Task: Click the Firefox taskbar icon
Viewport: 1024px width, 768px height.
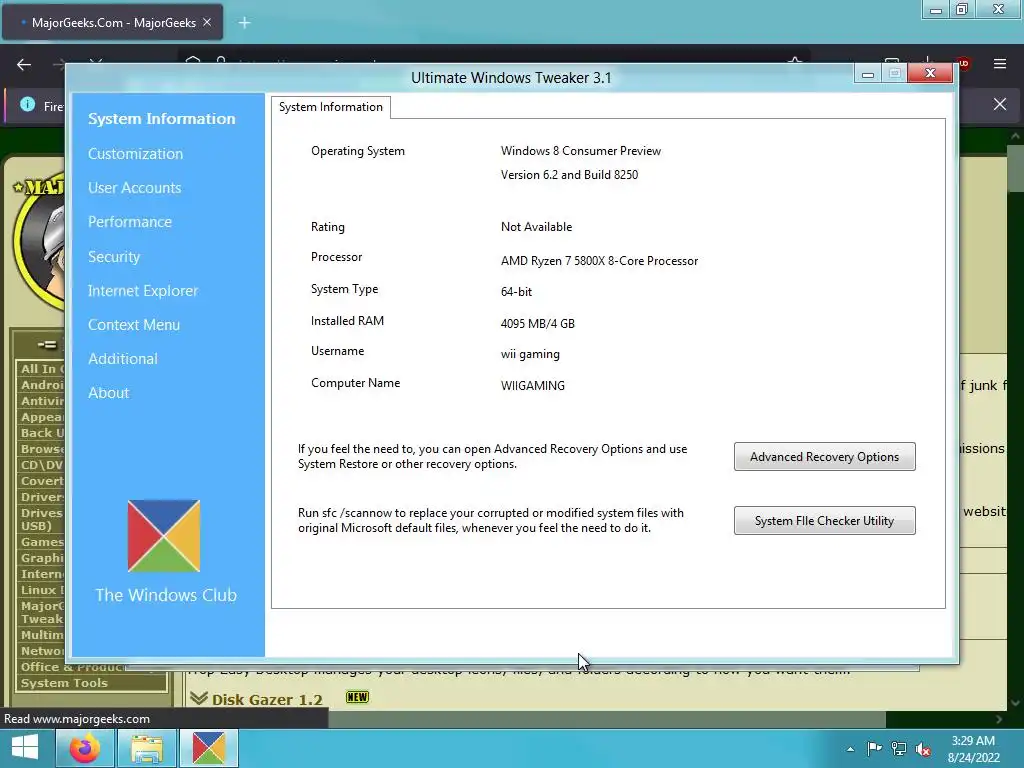Action: pyautogui.click(x=85, y=748)
